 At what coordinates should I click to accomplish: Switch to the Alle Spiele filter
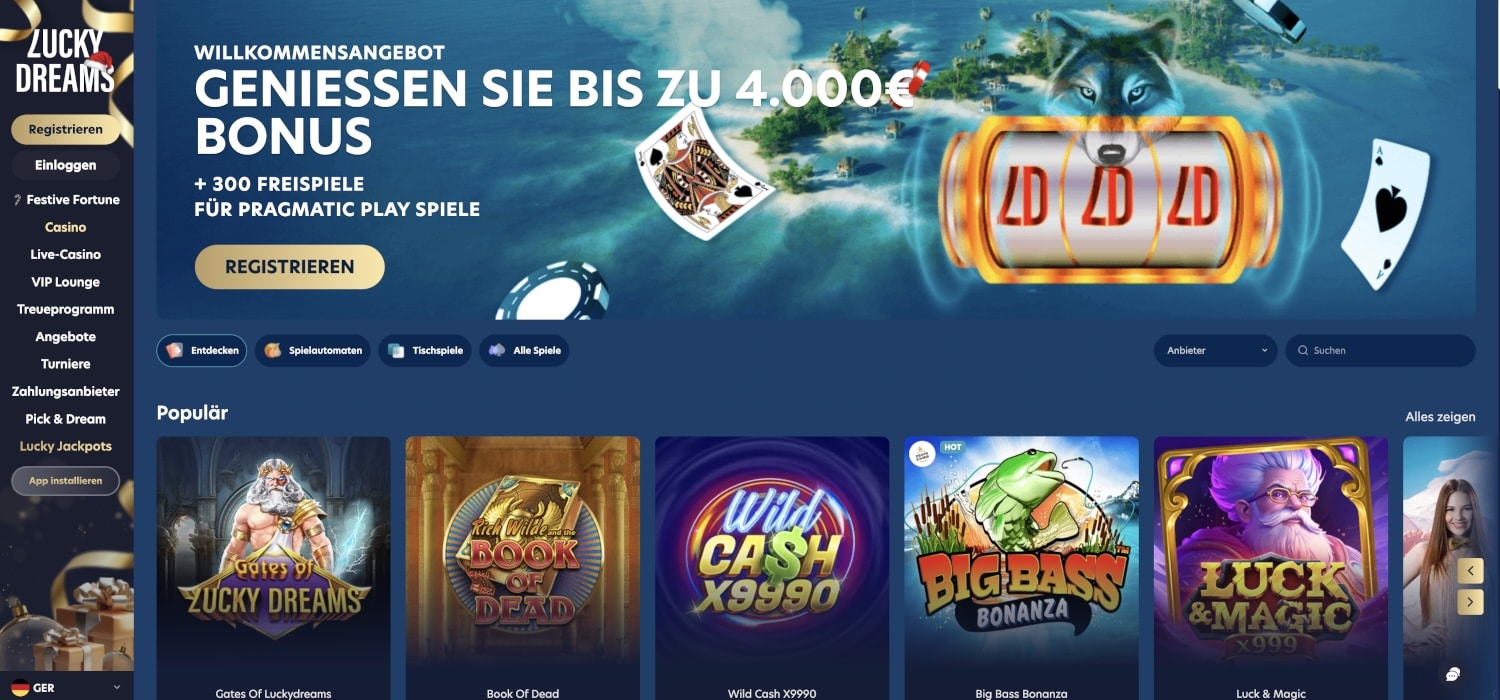click(524, 351)
